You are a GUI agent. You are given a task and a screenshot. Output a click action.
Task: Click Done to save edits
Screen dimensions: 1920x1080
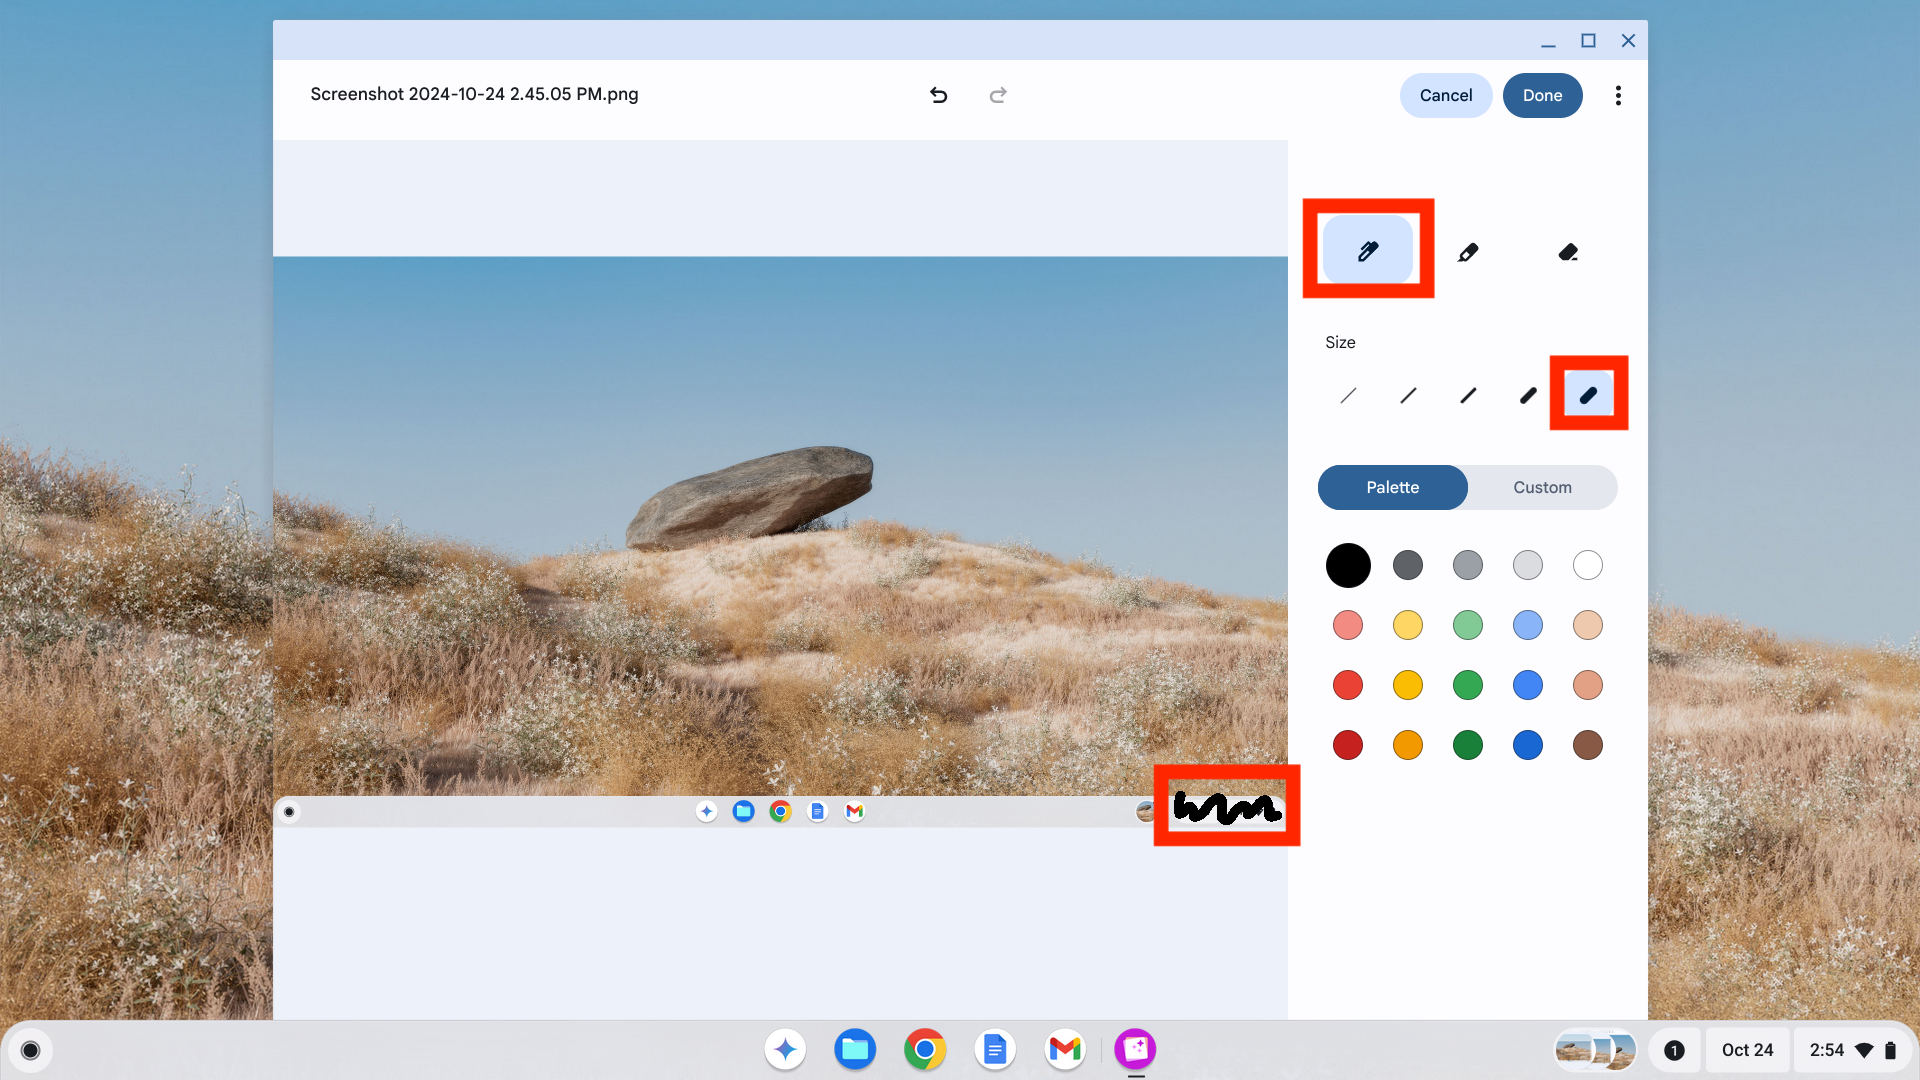coord(1542,95)
